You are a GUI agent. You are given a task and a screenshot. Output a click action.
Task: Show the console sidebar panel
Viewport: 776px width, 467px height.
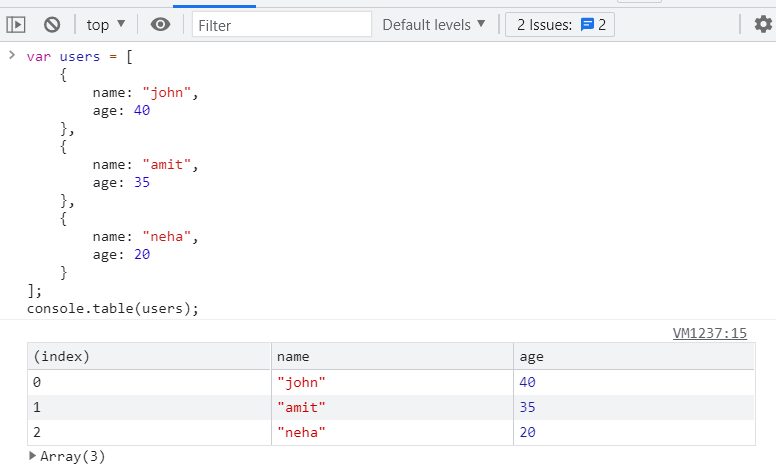click(16, 24)
